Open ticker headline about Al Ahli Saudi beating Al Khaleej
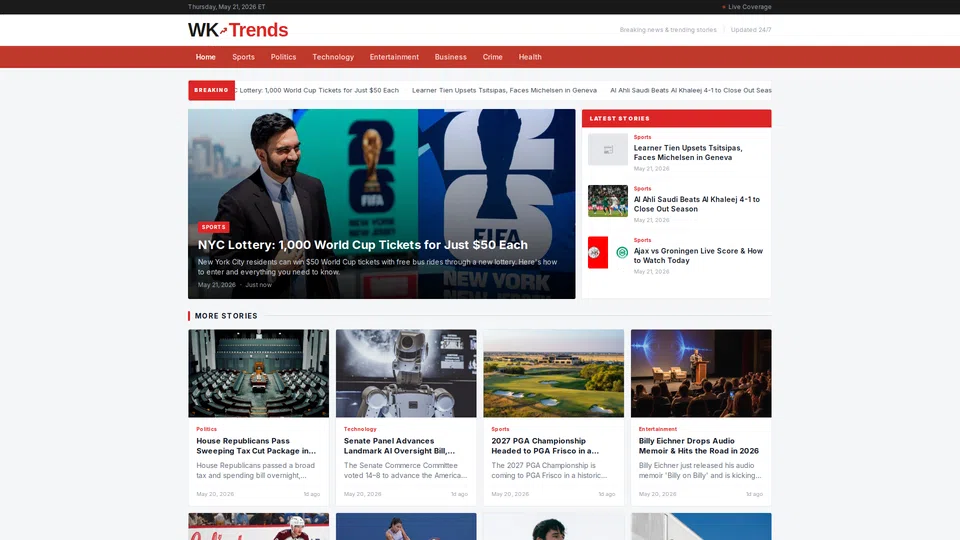Screen dimensions: 960x540 (x=691, y=90)
